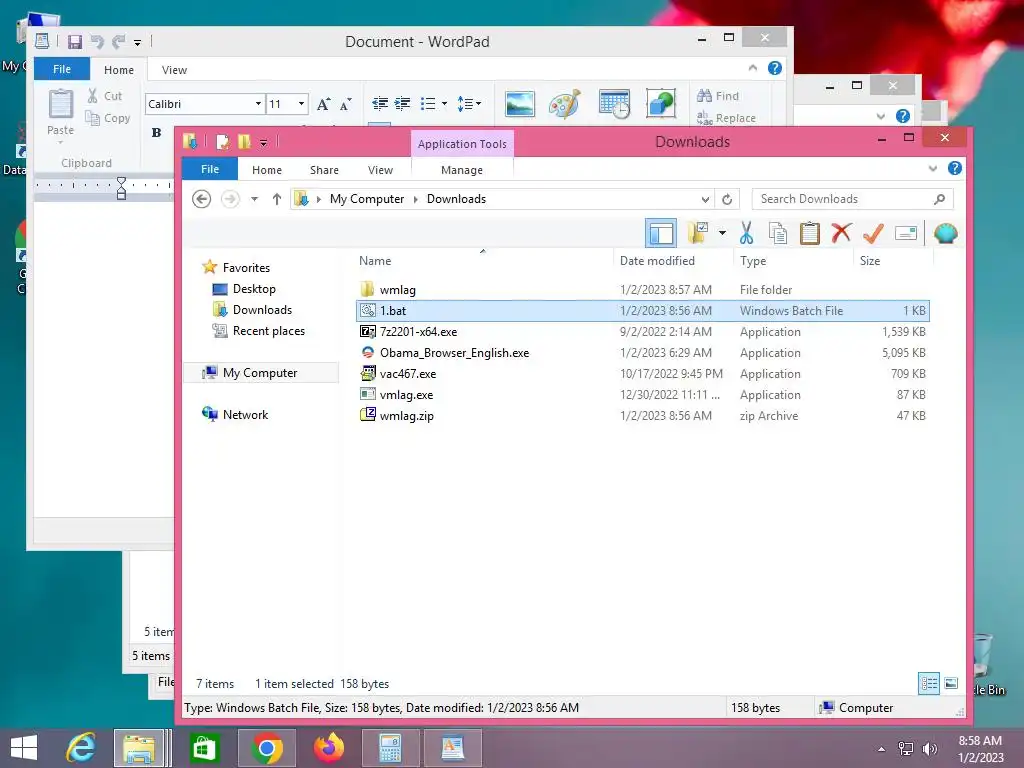Click the globe shell icon in Downloads toolbar
Screen dimensions: 1024x768
pos(945,233)
